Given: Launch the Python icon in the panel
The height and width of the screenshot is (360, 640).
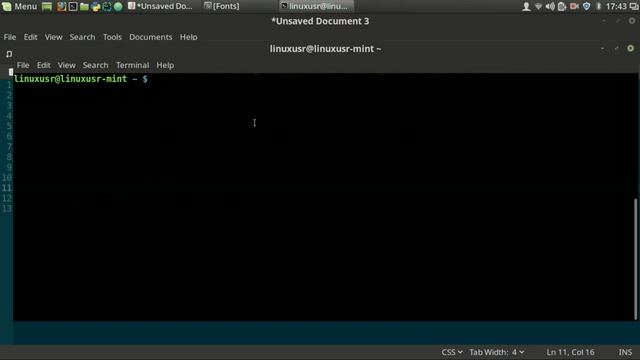Looking at the screenshot, I should click(96, 6).
